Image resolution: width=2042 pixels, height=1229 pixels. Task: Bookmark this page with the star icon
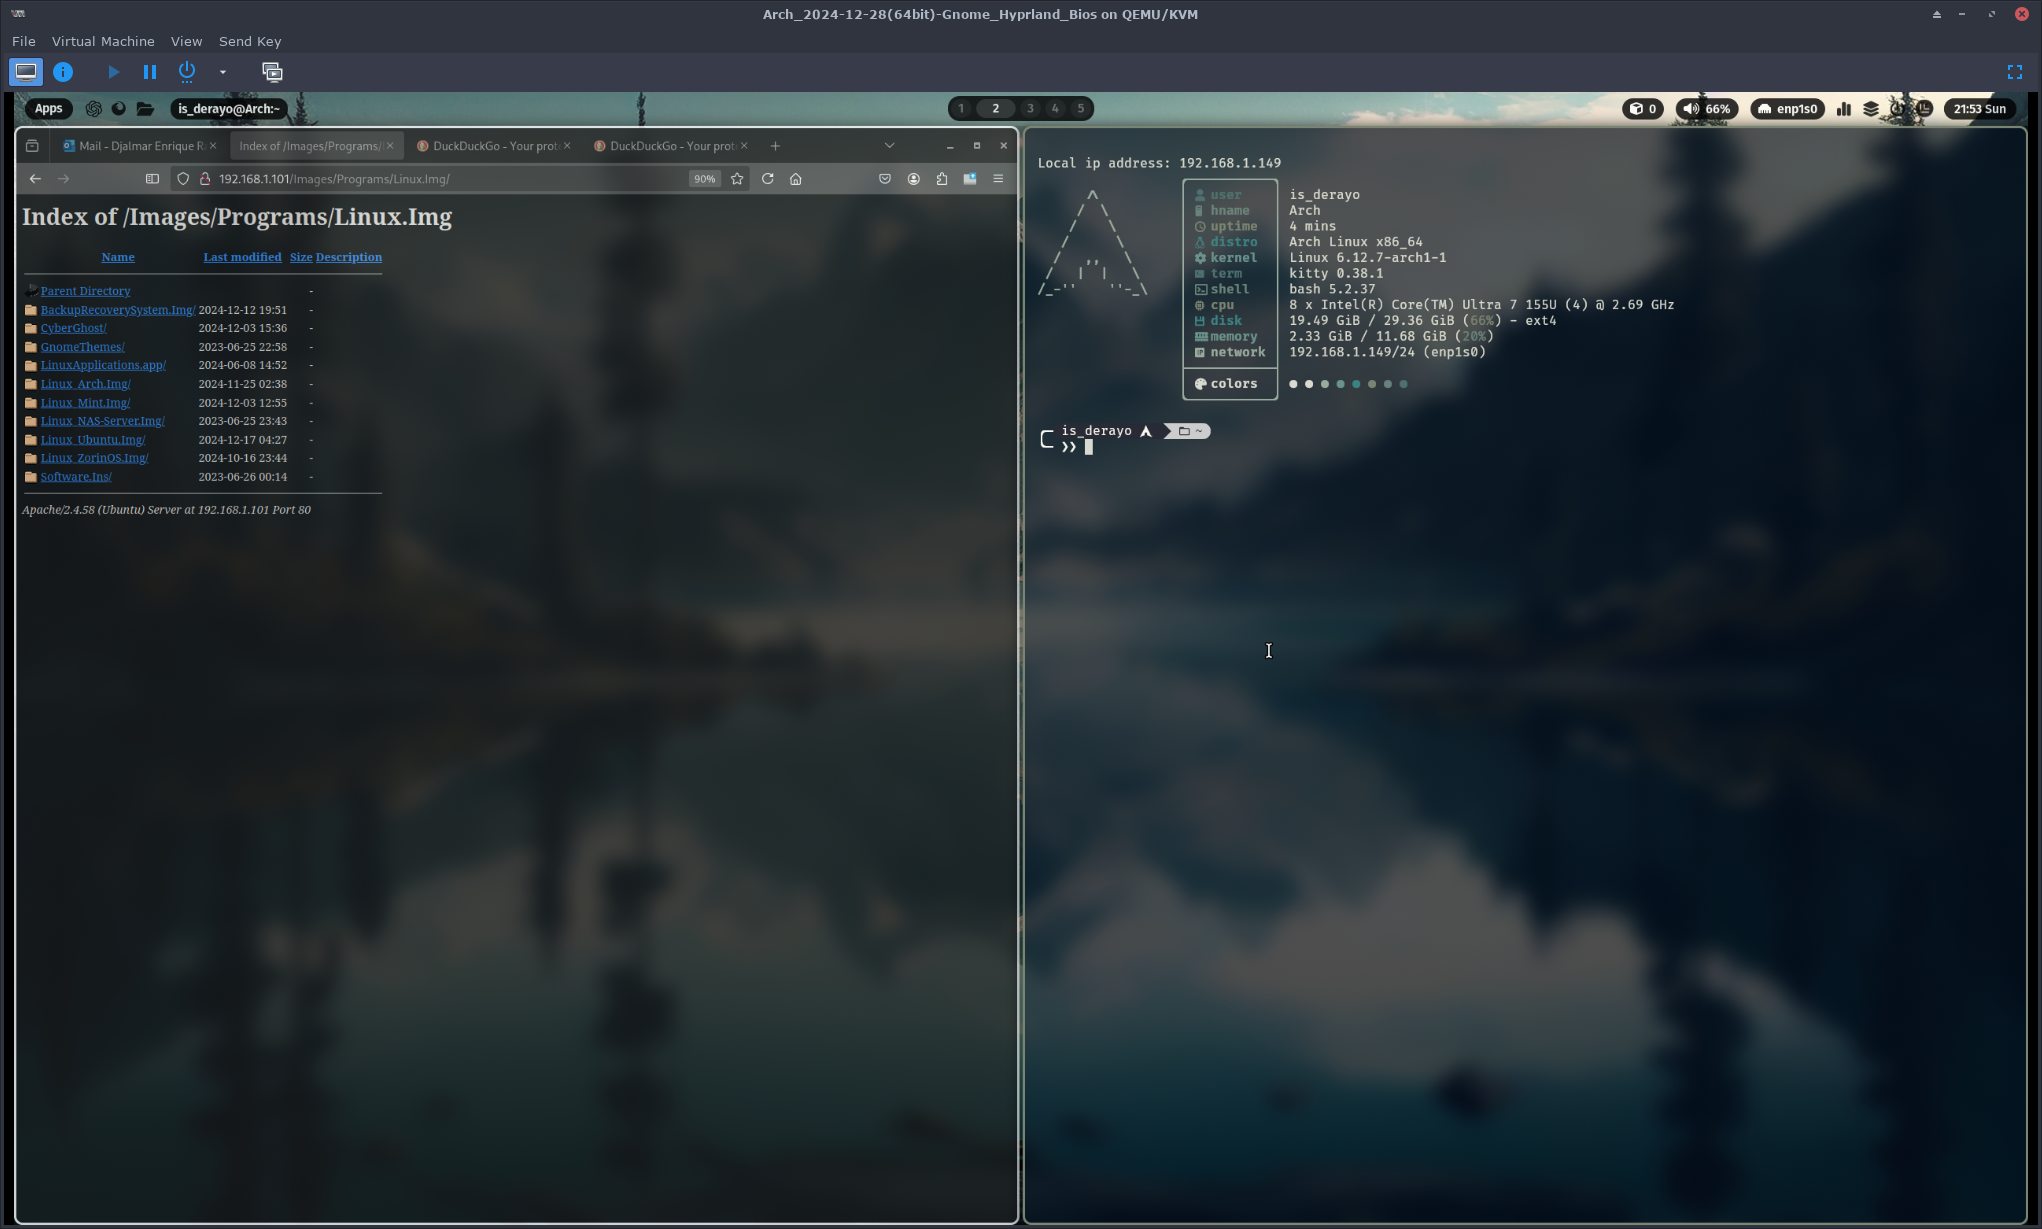tap(737, 179)
